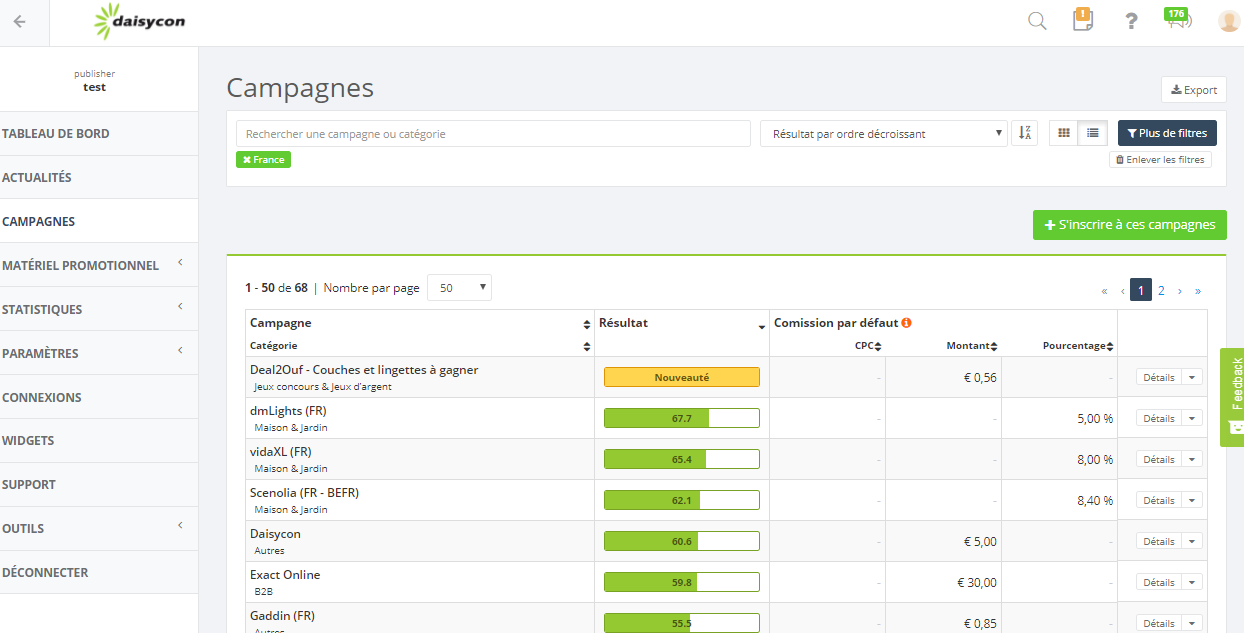
Task: Click dmLights 67.7 result bar
Action: coord(682,418)
